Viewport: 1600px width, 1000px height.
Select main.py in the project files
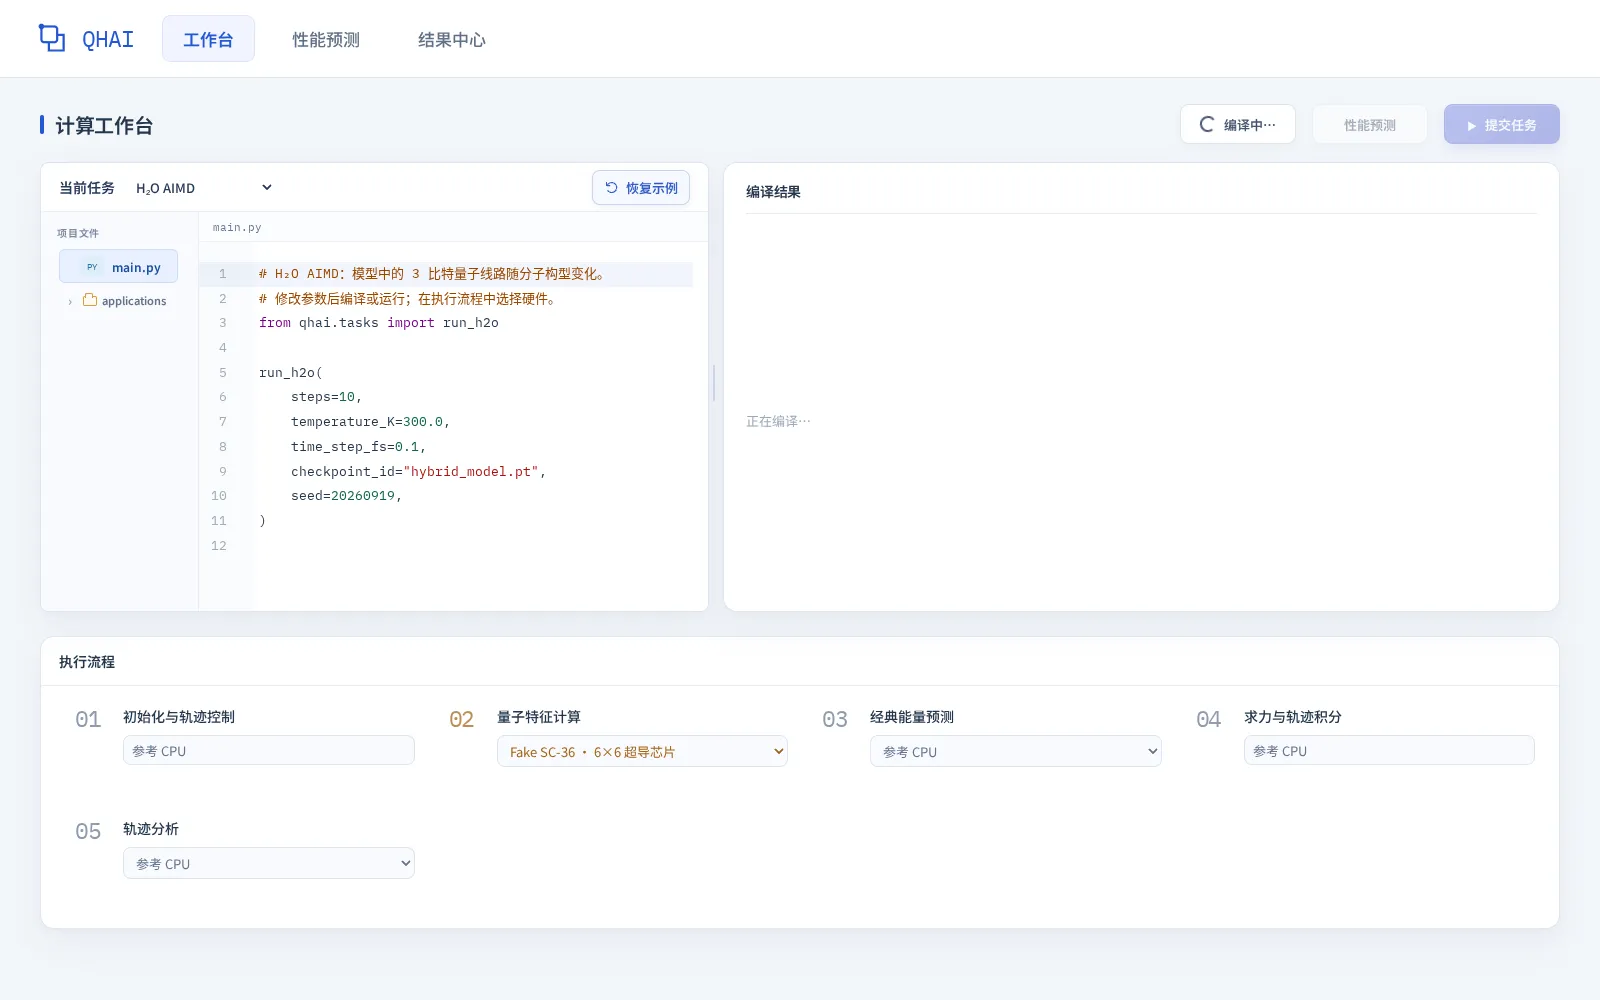(x=118, y=267)
